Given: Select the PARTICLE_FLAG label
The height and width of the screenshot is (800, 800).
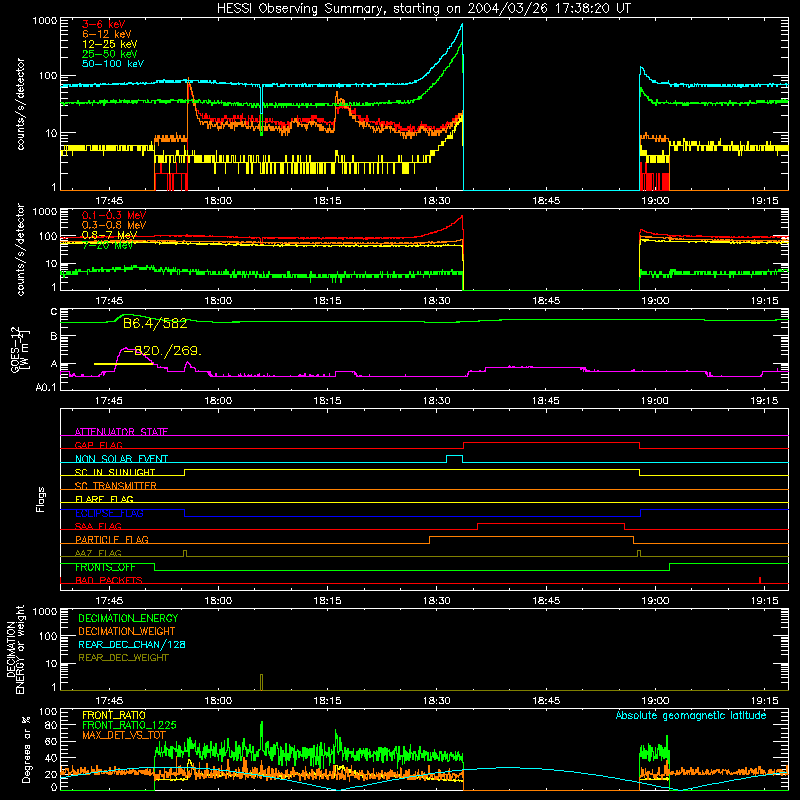Looking at the screenshot, I should pos(112,539).
